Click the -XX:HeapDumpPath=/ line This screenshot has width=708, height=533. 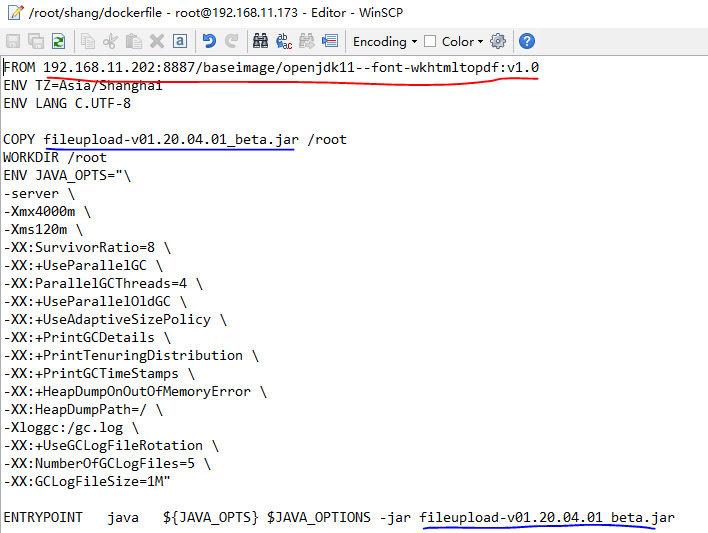(x=83, y=410)
